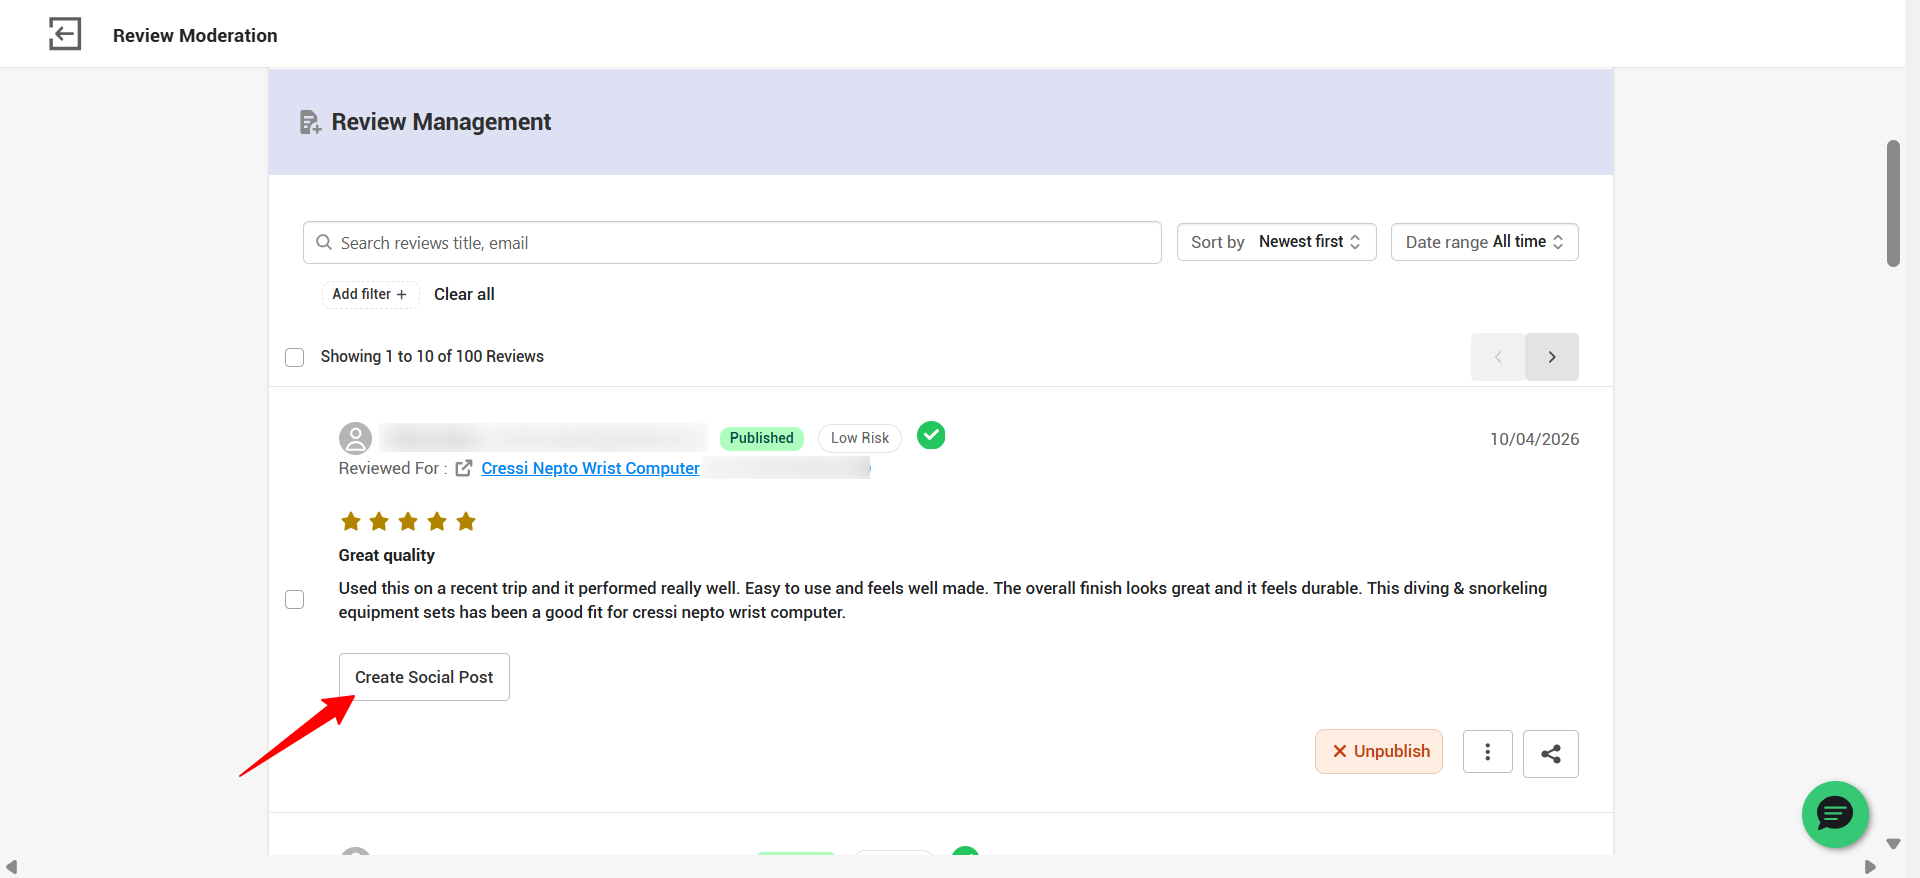Click Create Social Post button
Image resolution: width=1920 pixels, height=878 pixels.
pos(424,677)
